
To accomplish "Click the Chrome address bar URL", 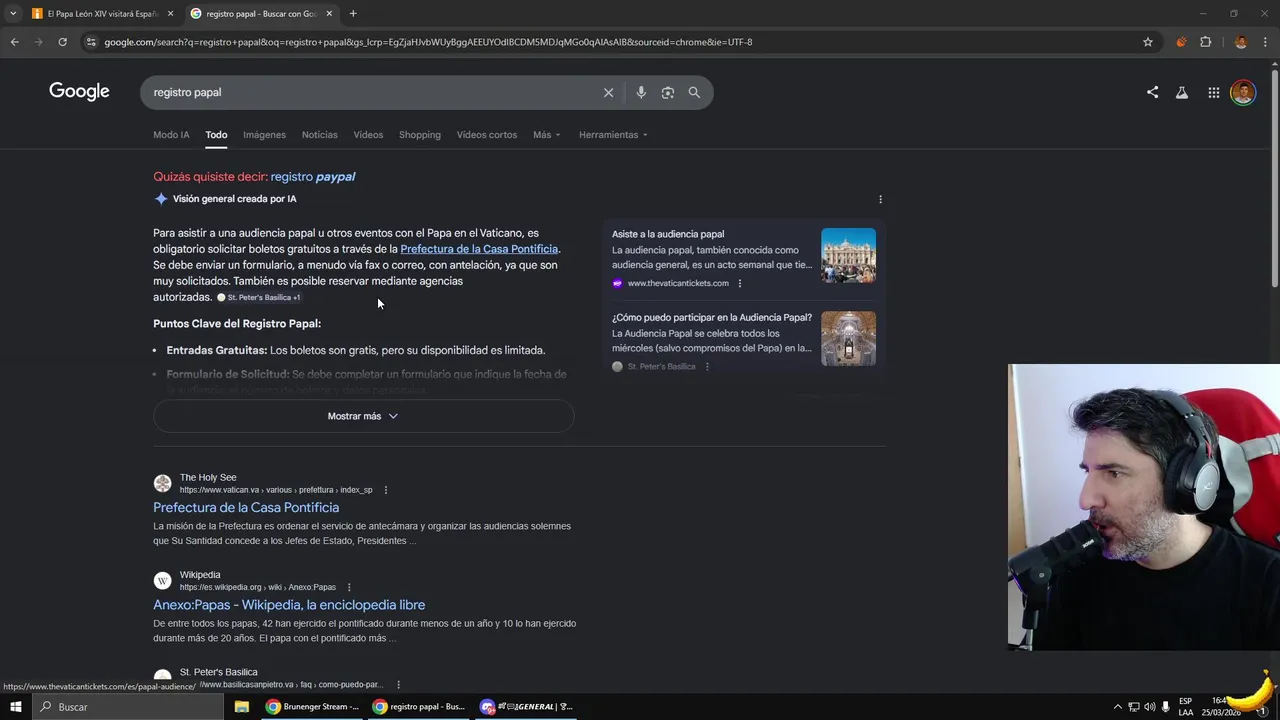I will pos(428,42).
